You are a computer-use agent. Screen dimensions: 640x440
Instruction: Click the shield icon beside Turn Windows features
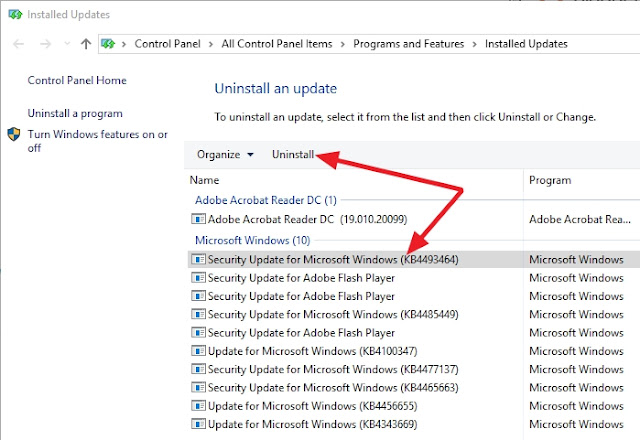click(14, 134)
